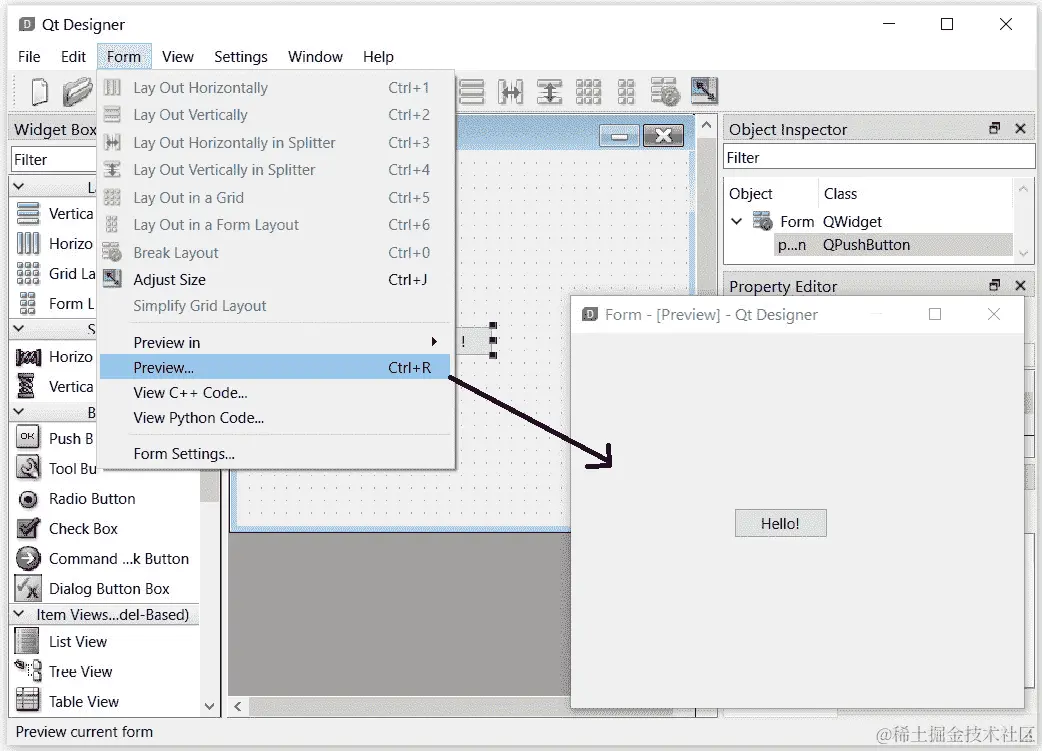The height and width of the screenshot is (751, 1042).
Task: Collapse the Item Views category
Action: pos(19,614)
